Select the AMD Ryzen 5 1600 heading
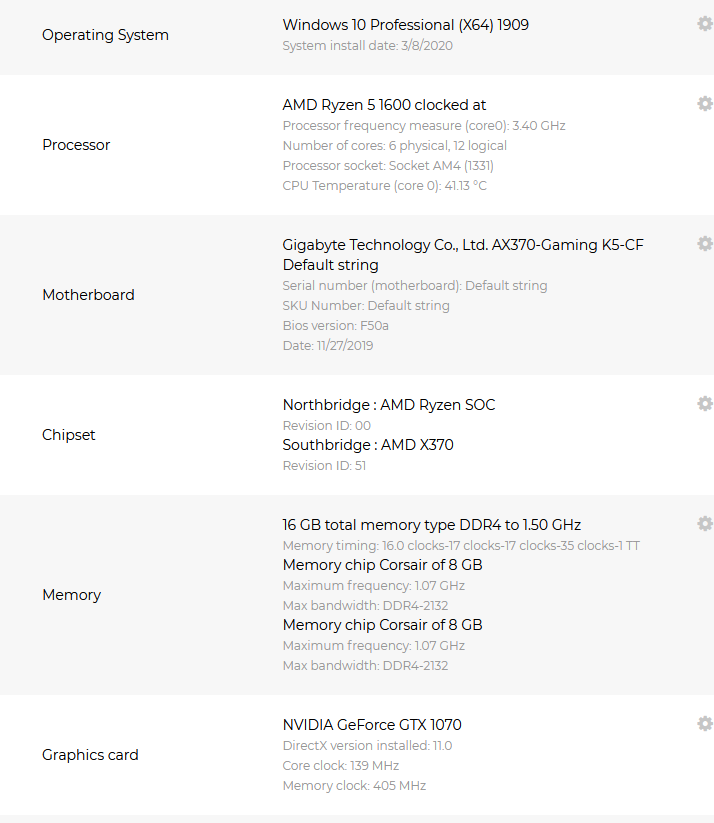Image resolution: width=714 pixels, height=823 pixels. point(384,105)
